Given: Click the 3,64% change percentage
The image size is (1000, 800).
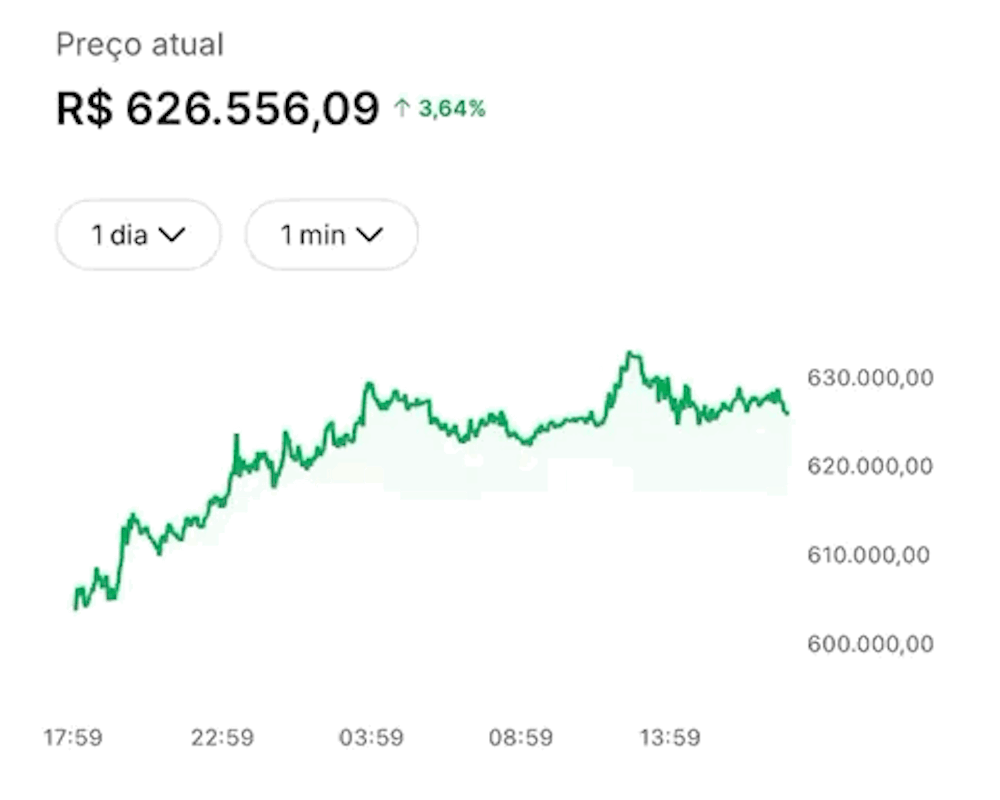Looking at the screenshot, I should coord(451,109).
